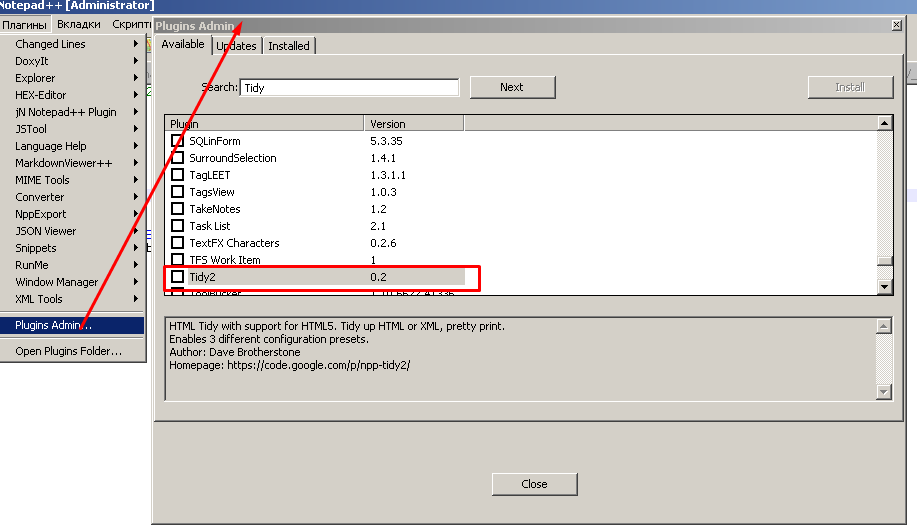Viewport: 917px width, 527px height.
Task: Tick the TextFX Characters checkbox
Action: (x=177, y=243)
